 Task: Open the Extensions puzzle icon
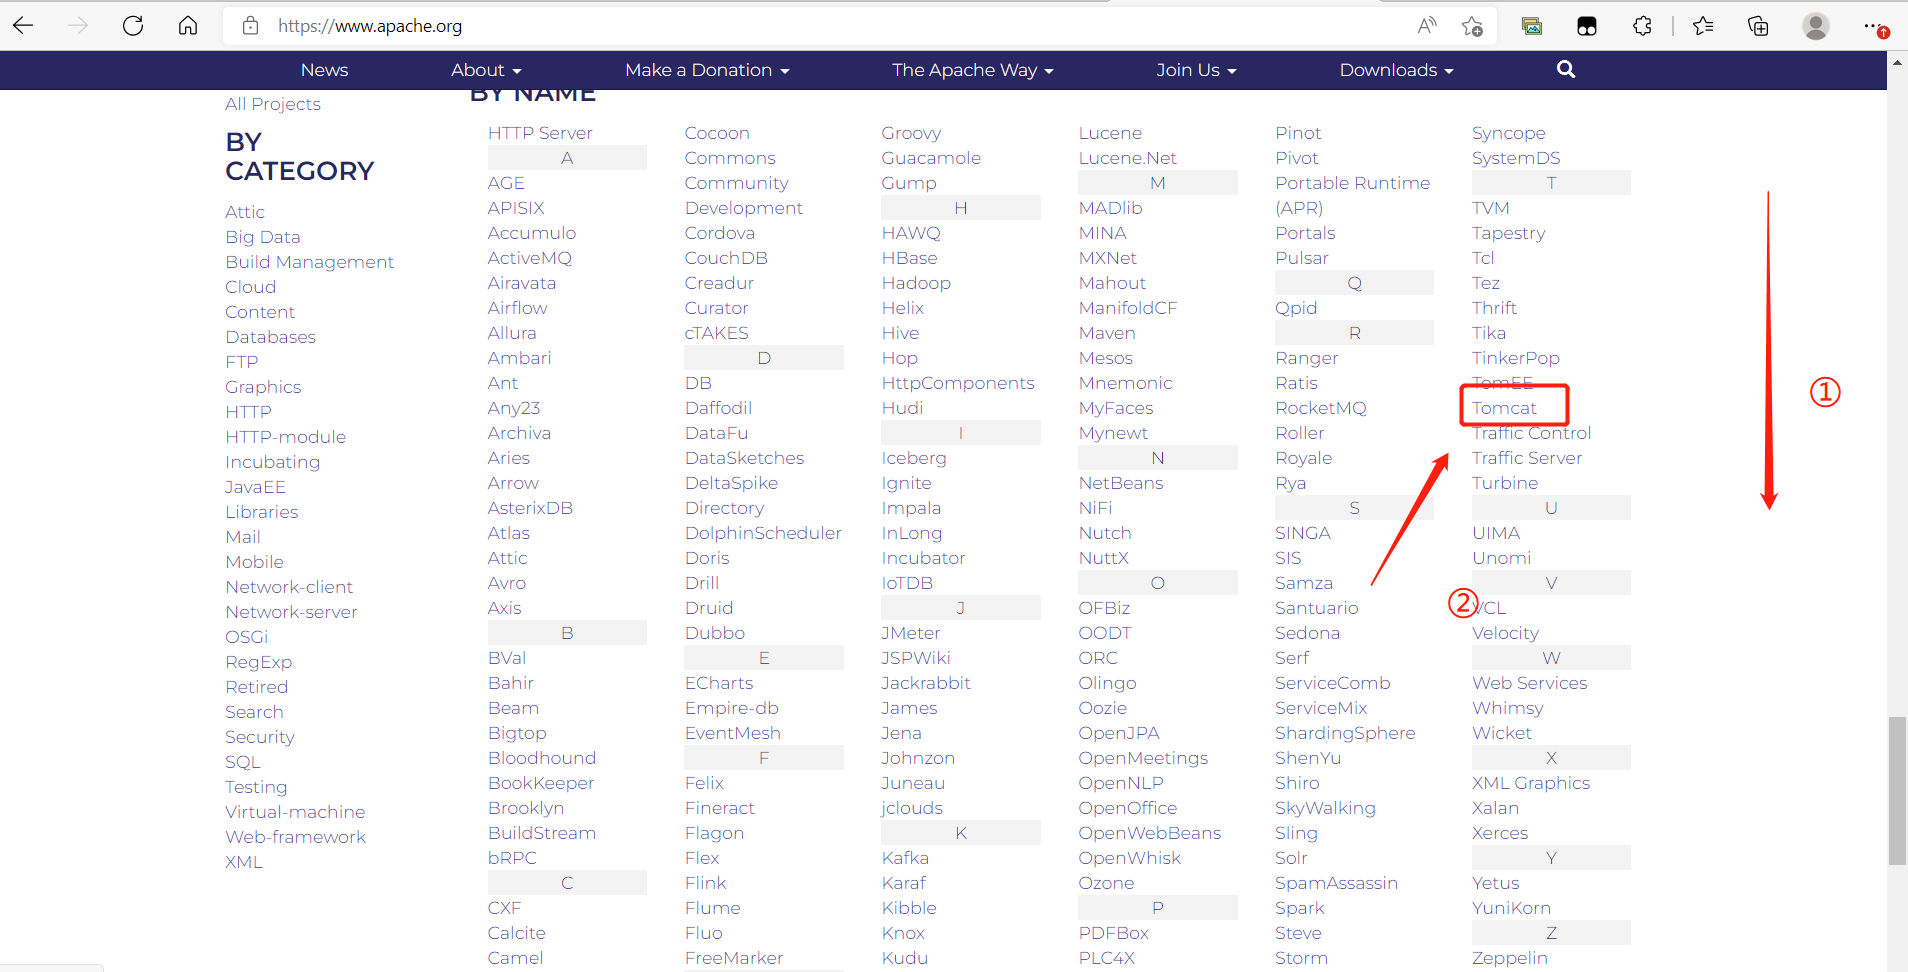pos(1642,26)
